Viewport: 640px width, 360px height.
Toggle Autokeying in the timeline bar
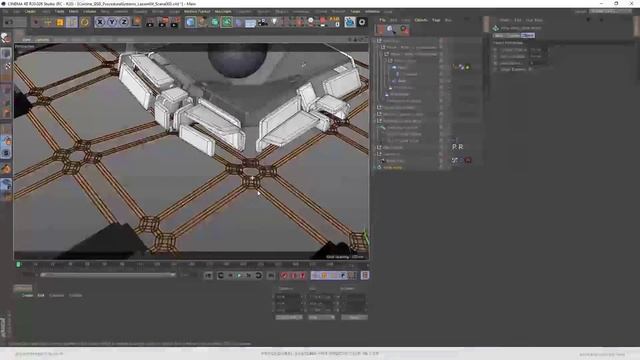click(293, 276)
